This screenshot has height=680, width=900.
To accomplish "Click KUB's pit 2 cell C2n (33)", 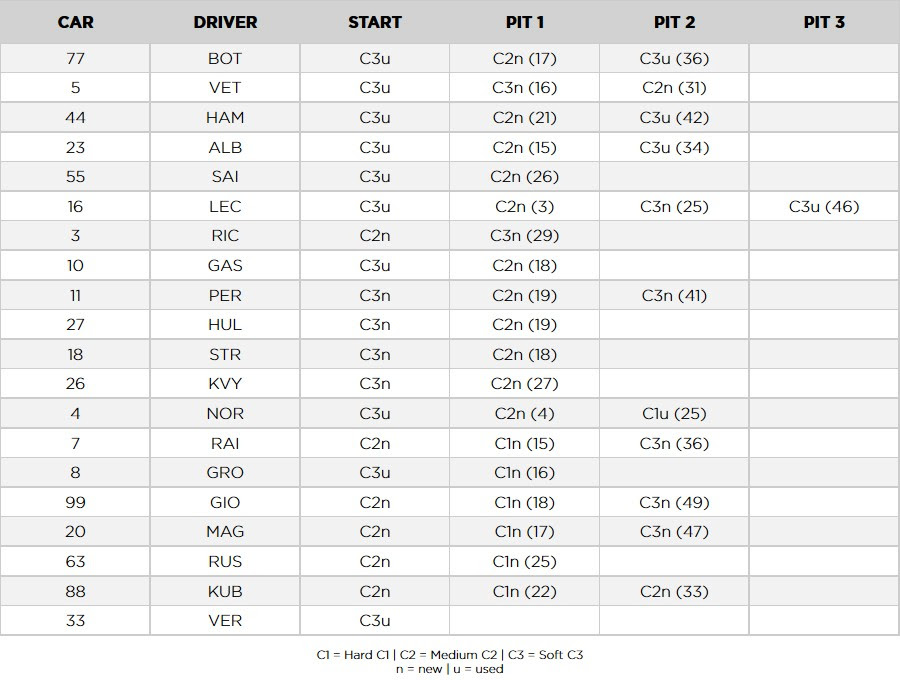I will [x=674, y=592].
